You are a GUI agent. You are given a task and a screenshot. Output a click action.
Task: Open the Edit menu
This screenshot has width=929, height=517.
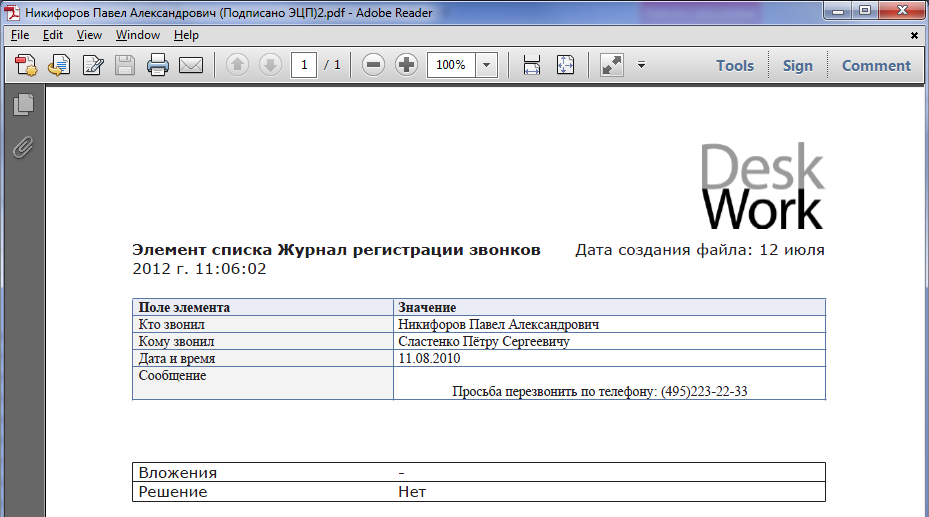(x=53, y=35)
